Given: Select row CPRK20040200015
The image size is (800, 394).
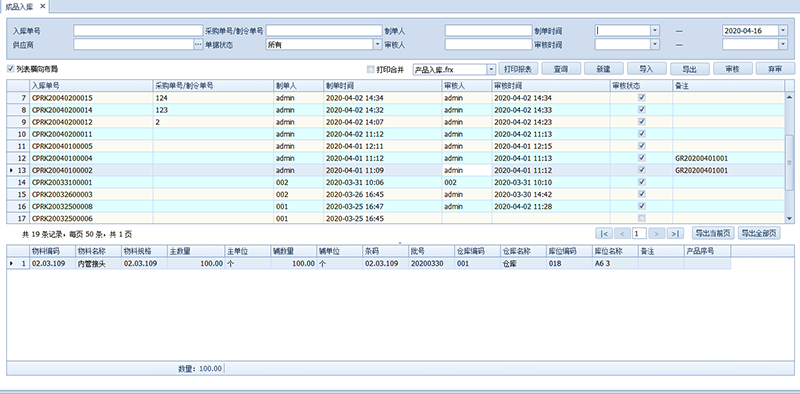Looking at the screenshot, I should pyautogui.click(x=395, y=97).
